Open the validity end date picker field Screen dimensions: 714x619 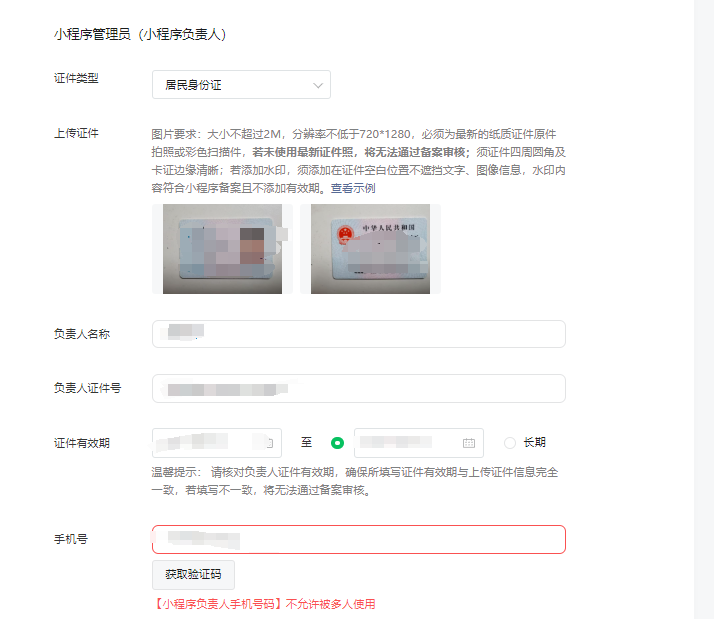pyautogui.click(x=419, y=443)
